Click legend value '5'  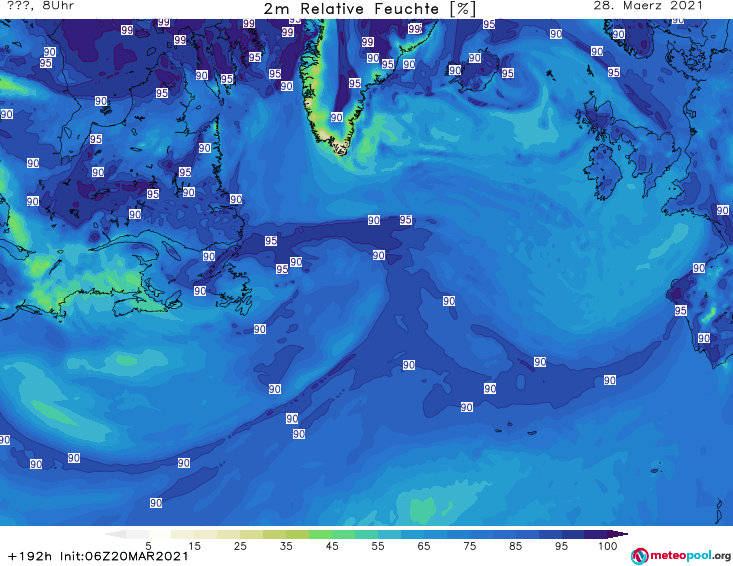pos(148,546)
